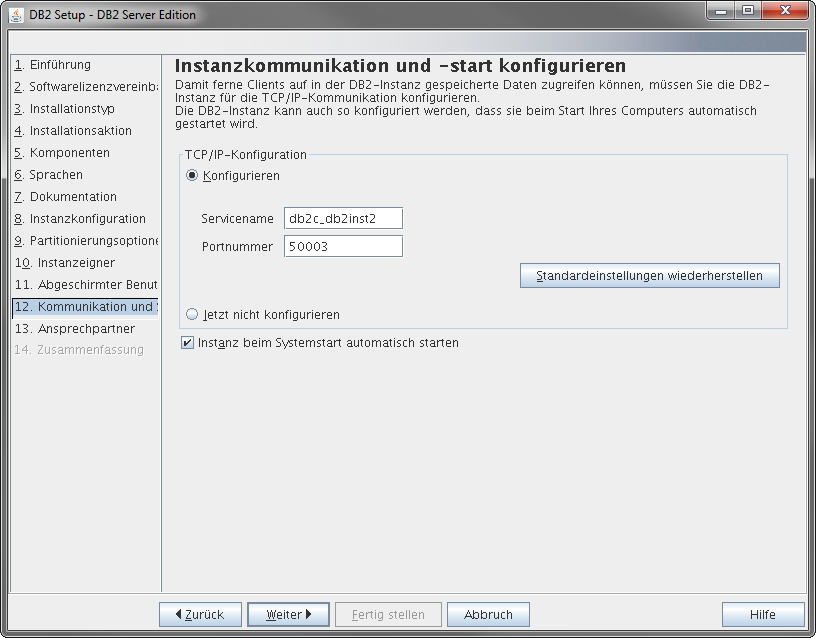Select step 5 Komponenten
Viewport: 816px width, 638px height.
point(62,153)
